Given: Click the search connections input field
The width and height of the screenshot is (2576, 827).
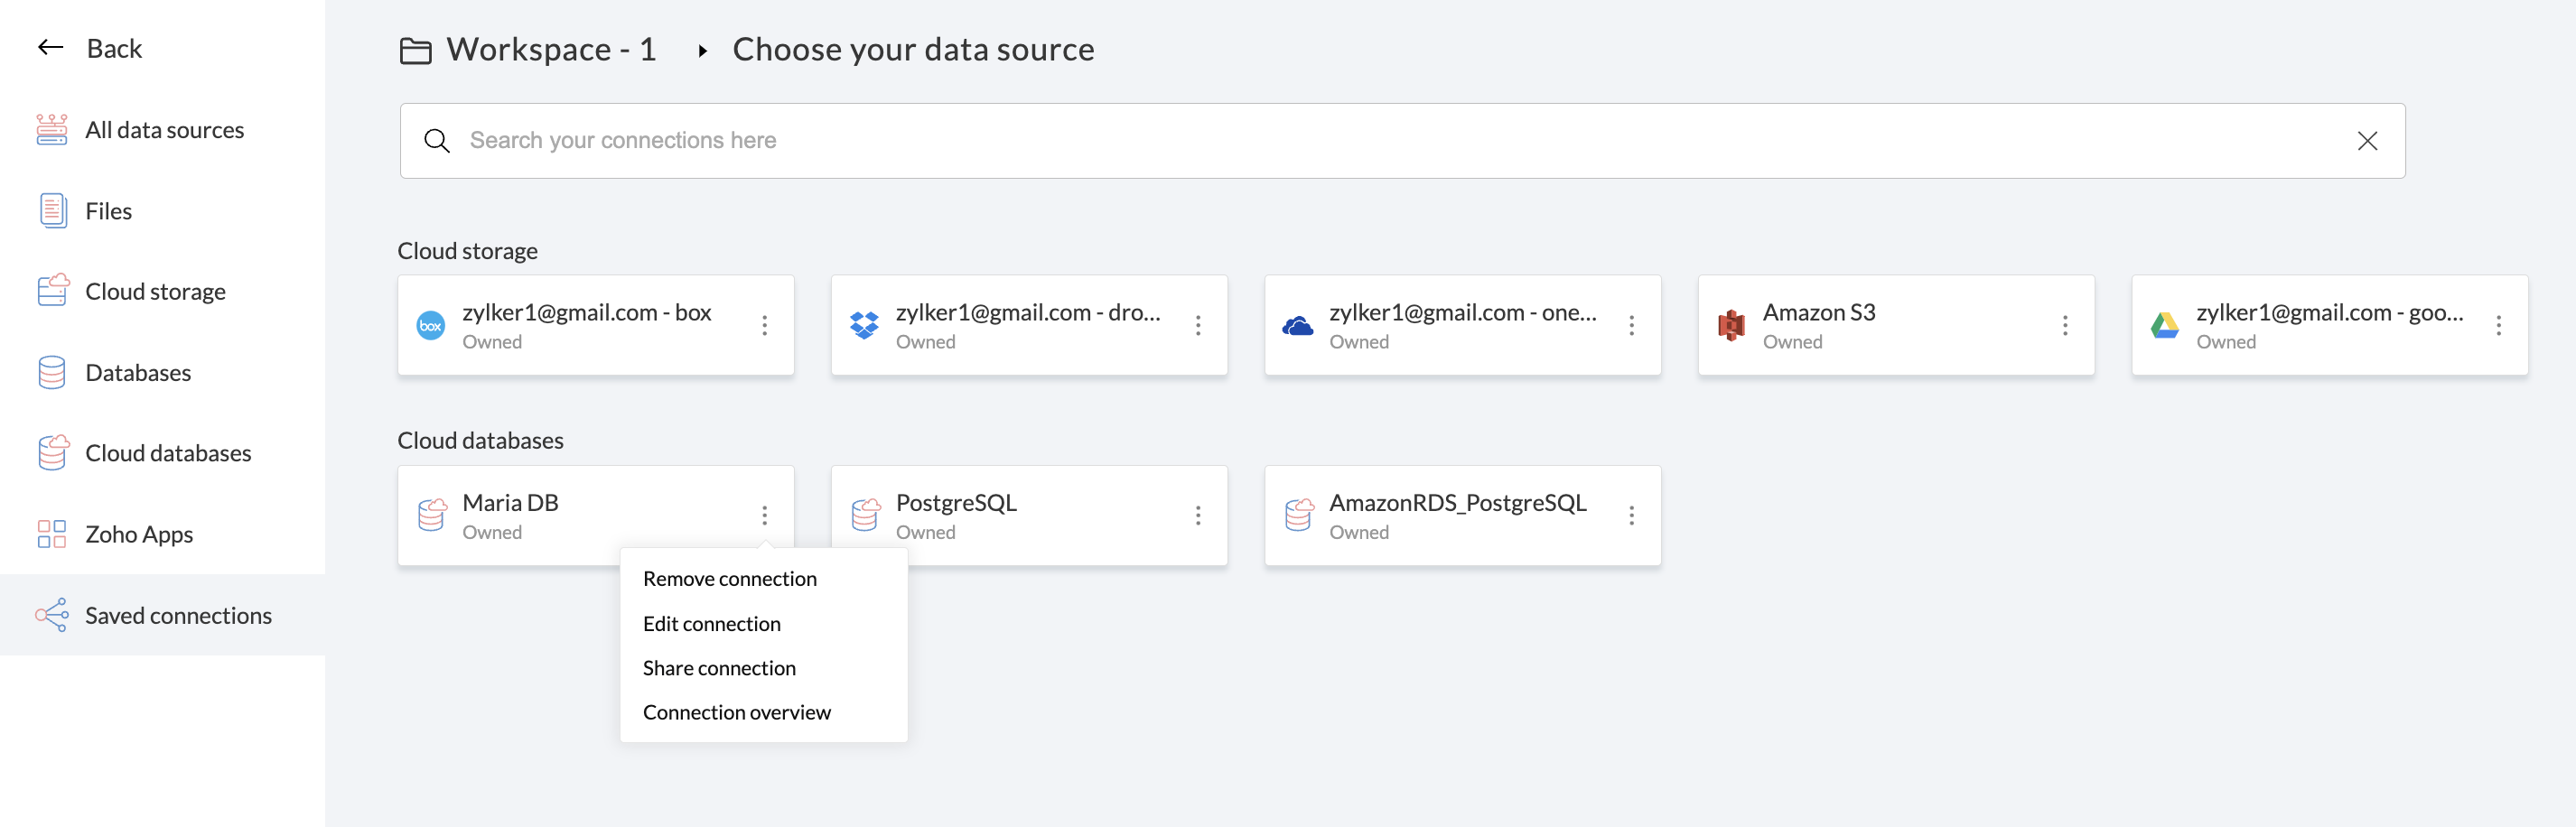Looking at the screenshot, I should click(1400, 141).
